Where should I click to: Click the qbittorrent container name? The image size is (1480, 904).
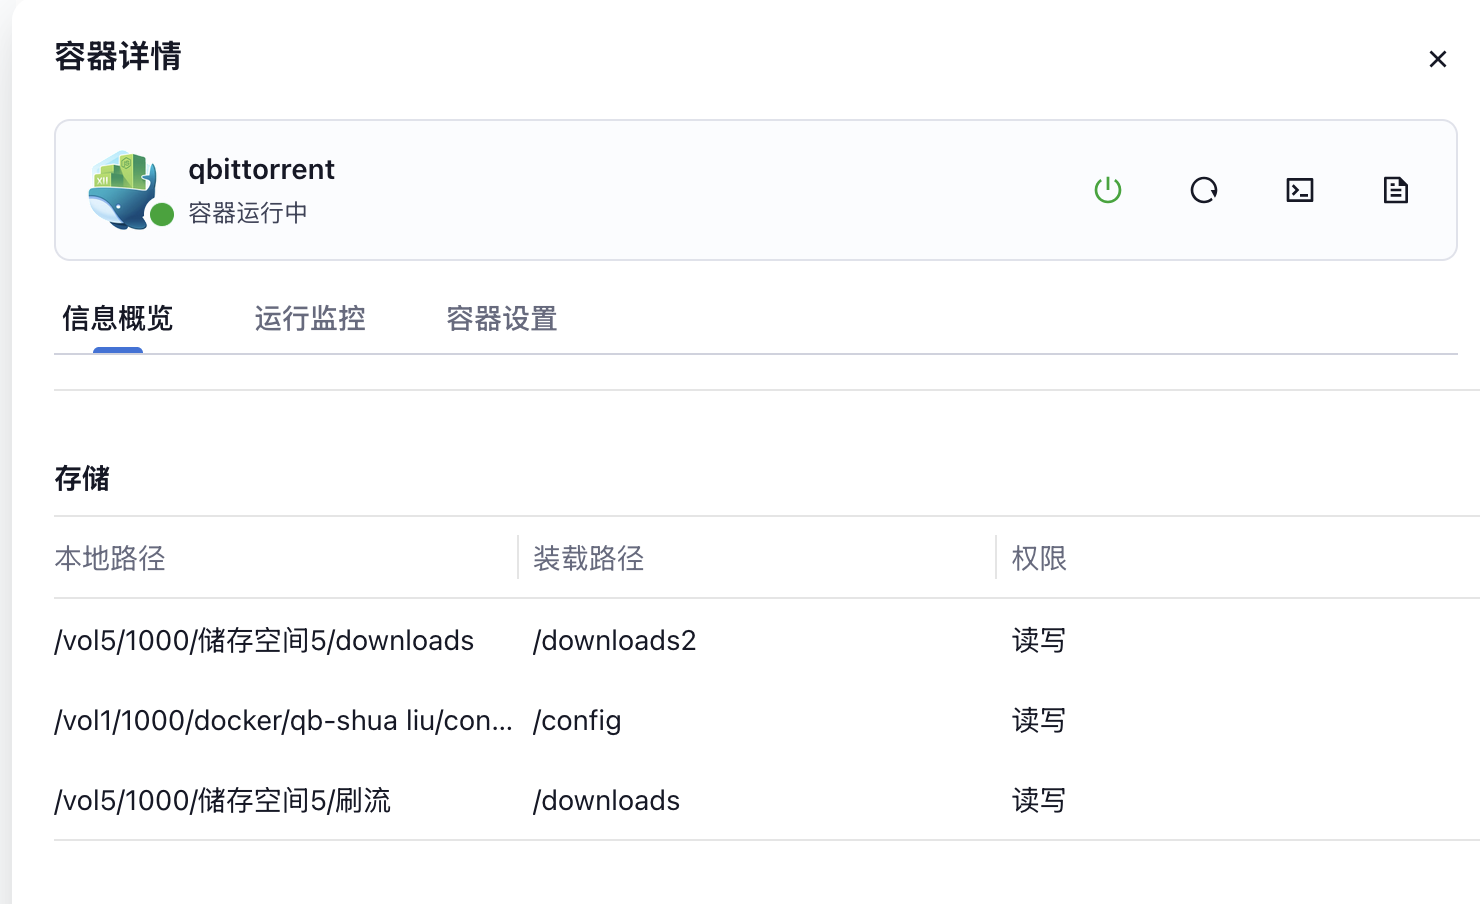pos(261,169)
